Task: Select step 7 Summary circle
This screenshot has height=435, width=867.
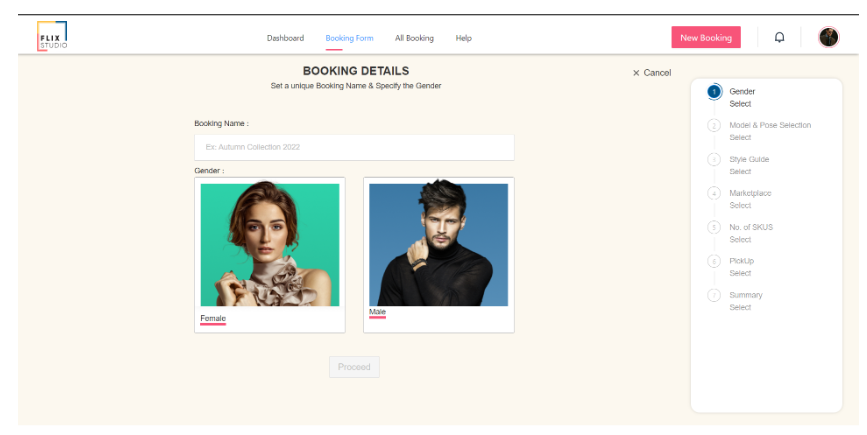Action: point(714,295)
